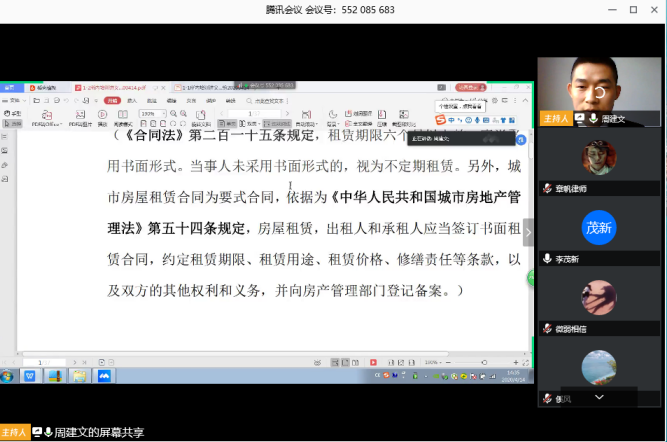Click the Windows Start button
This screenshot has width=667, height=442.
coord(8,376)
